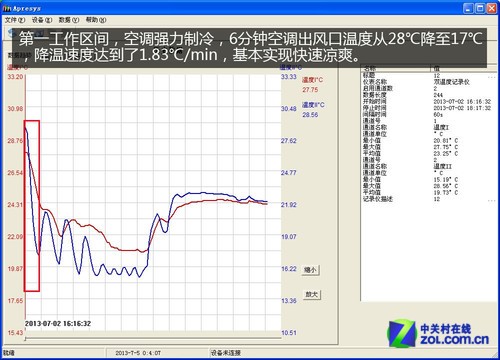The image size is (500, 360).
Task: Select the 仪表名称 row in properties list
Action: pyautogui.click(x=428, y=82)
